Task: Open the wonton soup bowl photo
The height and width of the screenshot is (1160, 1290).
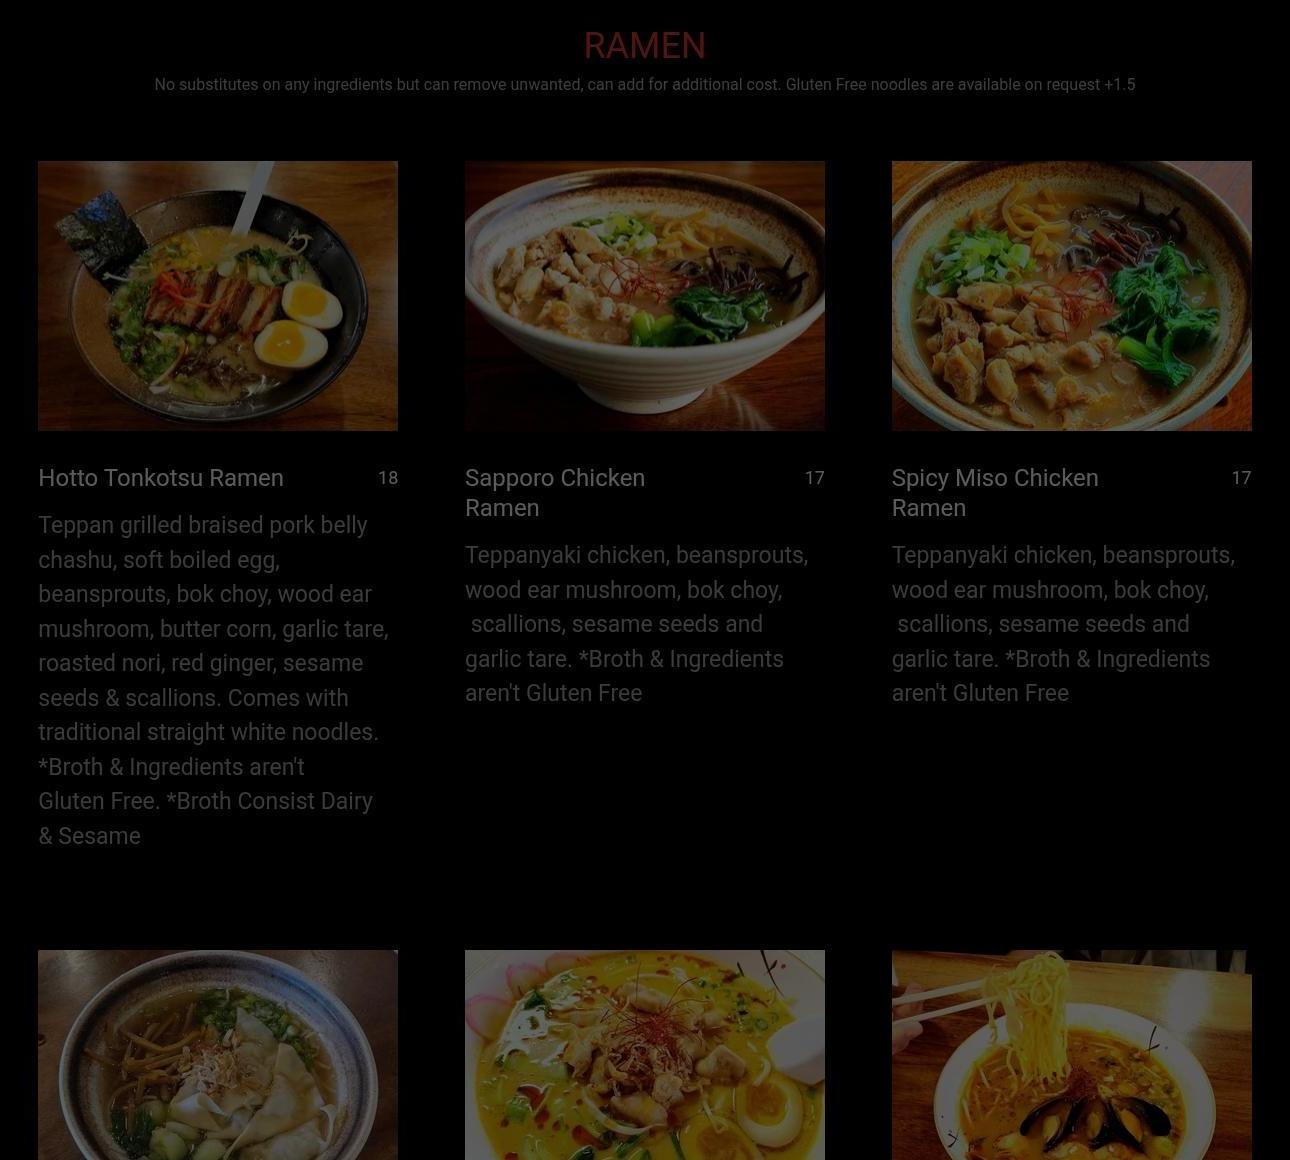Action: pos(218,1055)
